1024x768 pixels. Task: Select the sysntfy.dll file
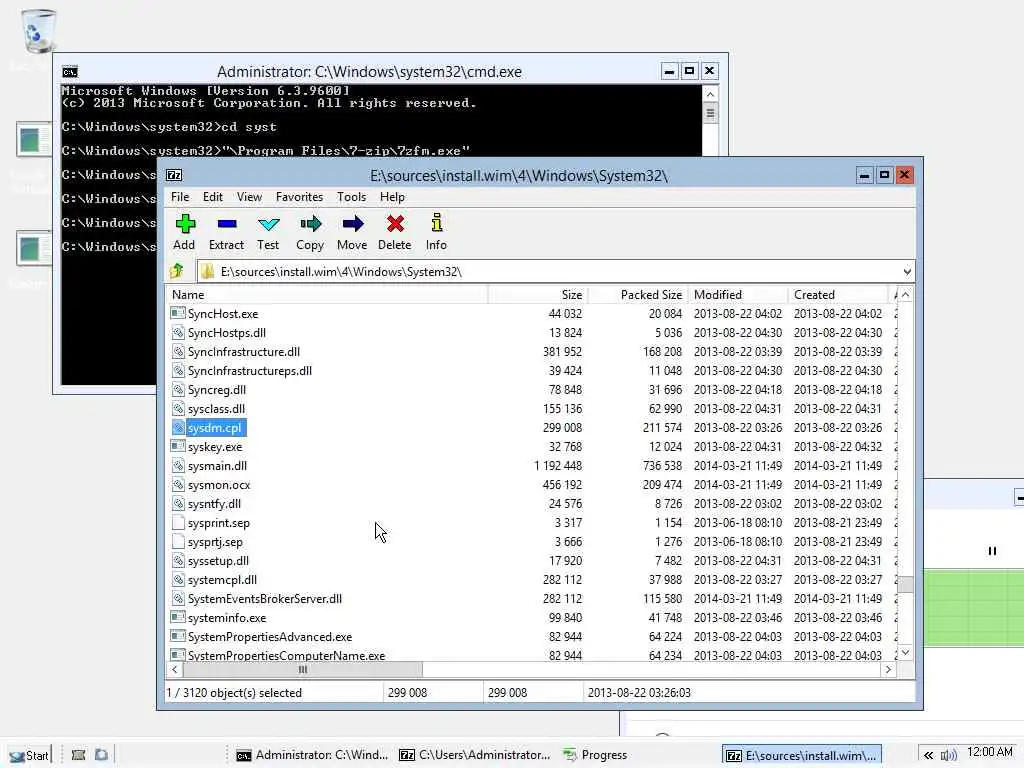coord(214,504)
